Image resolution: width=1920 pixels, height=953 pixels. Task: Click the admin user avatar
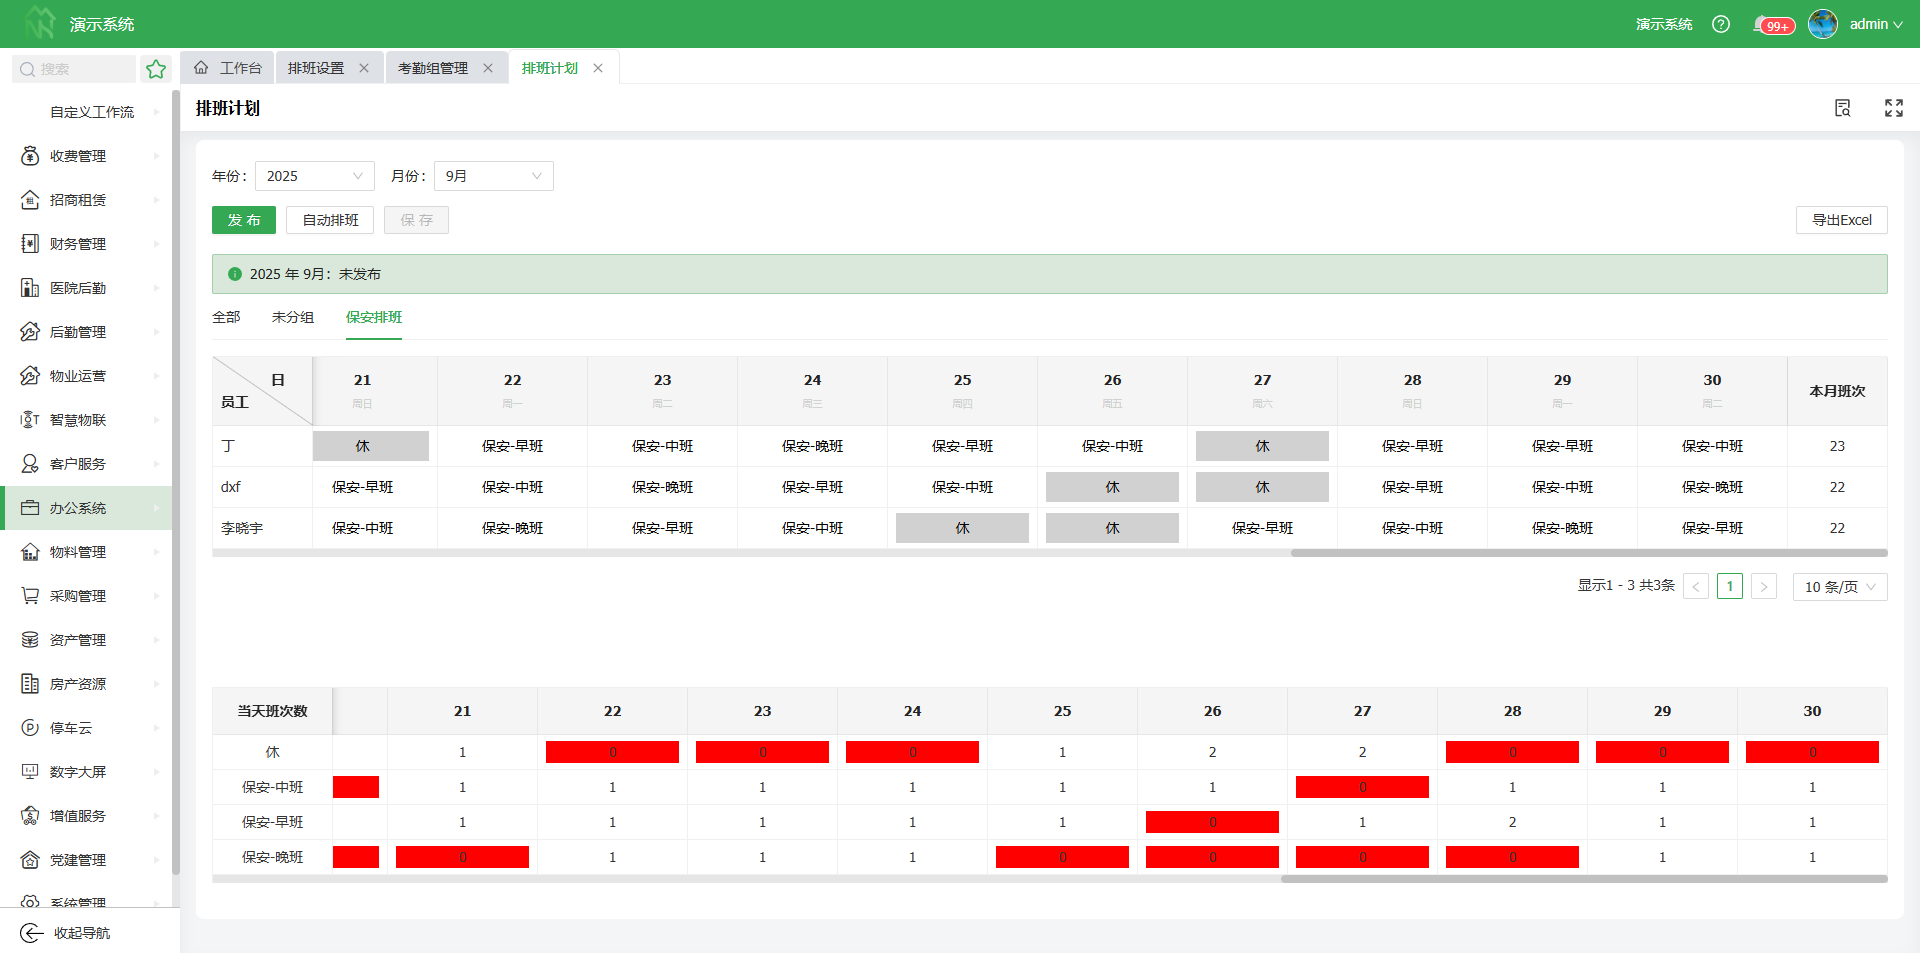point(1823,24)
